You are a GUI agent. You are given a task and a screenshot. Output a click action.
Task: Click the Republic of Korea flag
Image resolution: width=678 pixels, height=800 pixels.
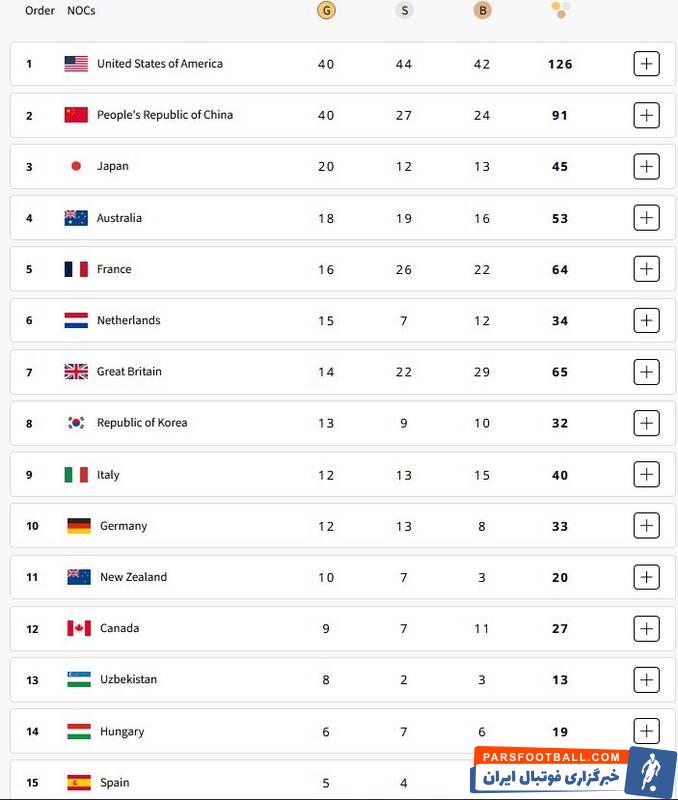76,423
